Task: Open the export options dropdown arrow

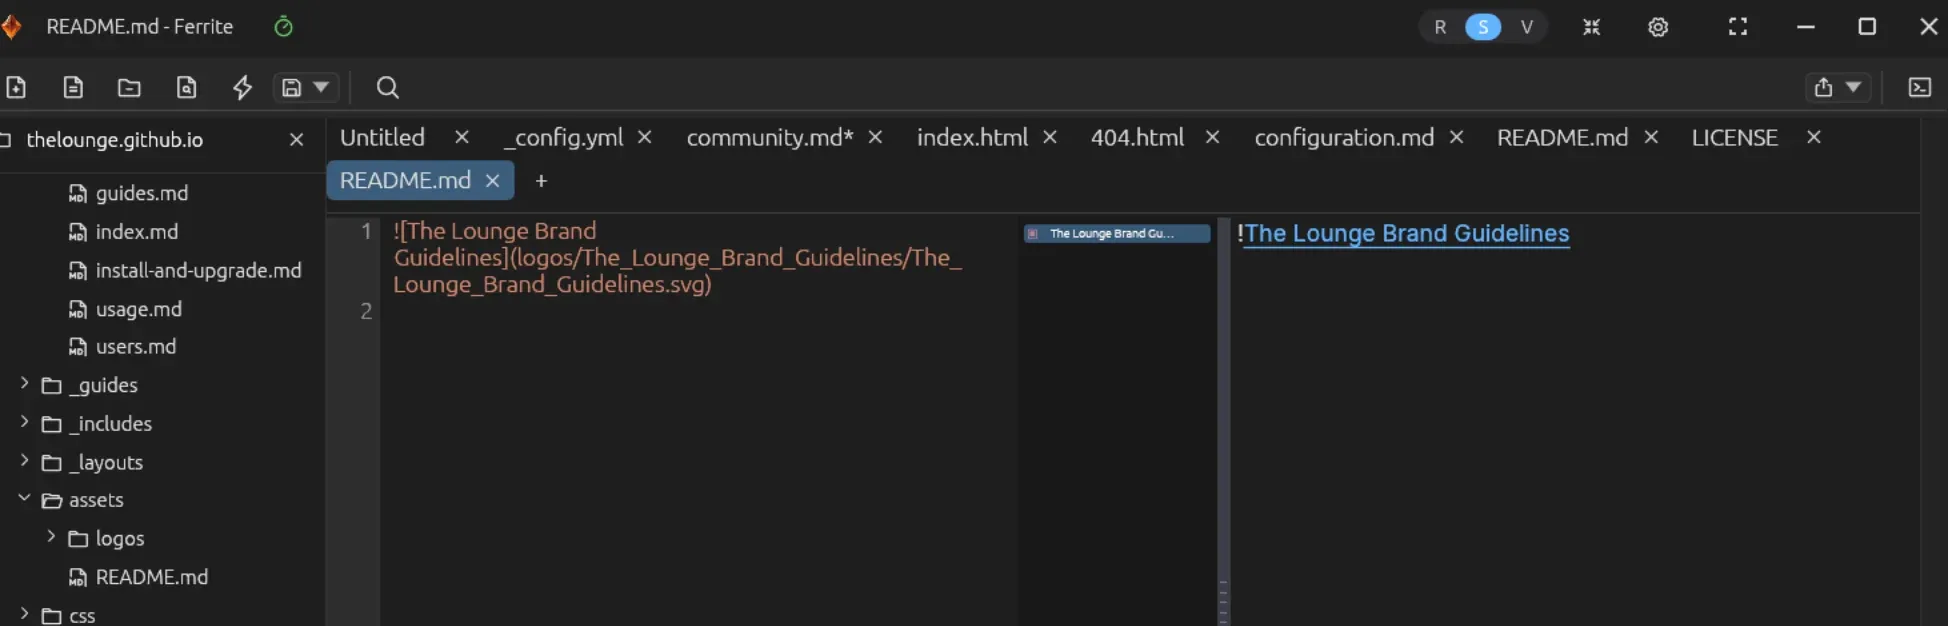Action: [x=1853, y=87]
